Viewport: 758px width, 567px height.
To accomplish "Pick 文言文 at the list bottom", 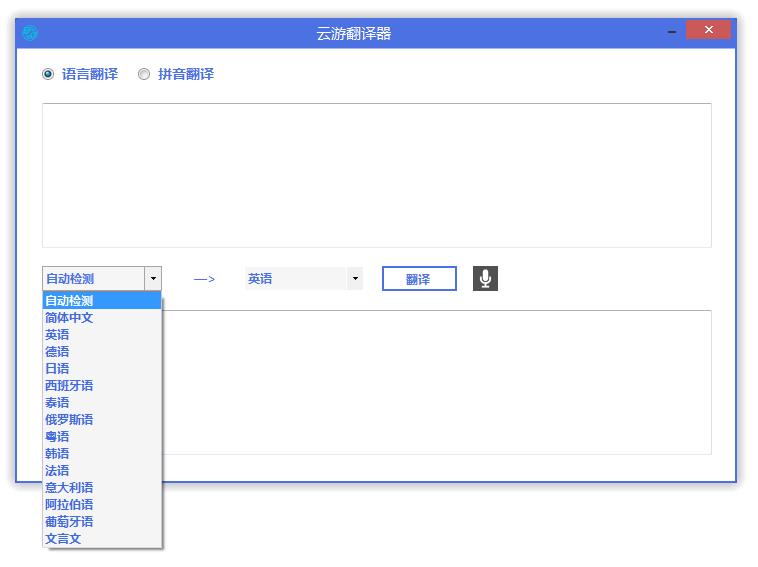I will coord(63,539).
